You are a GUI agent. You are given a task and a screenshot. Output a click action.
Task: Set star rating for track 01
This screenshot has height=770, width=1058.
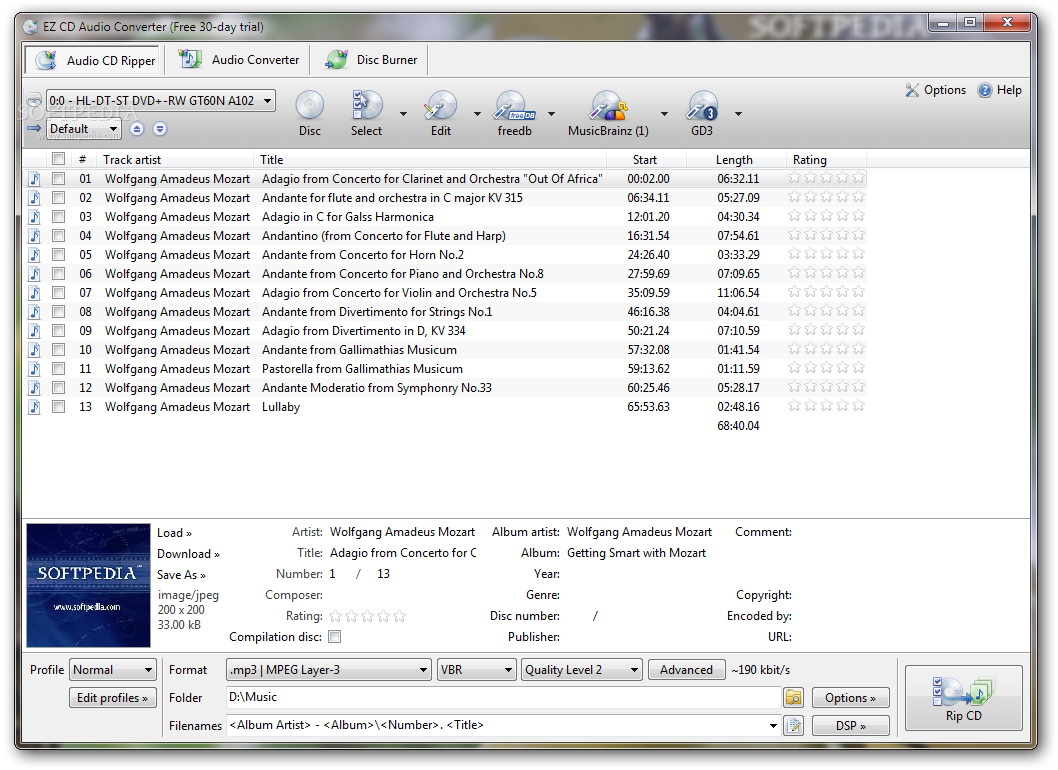click(x=826, y=177)
